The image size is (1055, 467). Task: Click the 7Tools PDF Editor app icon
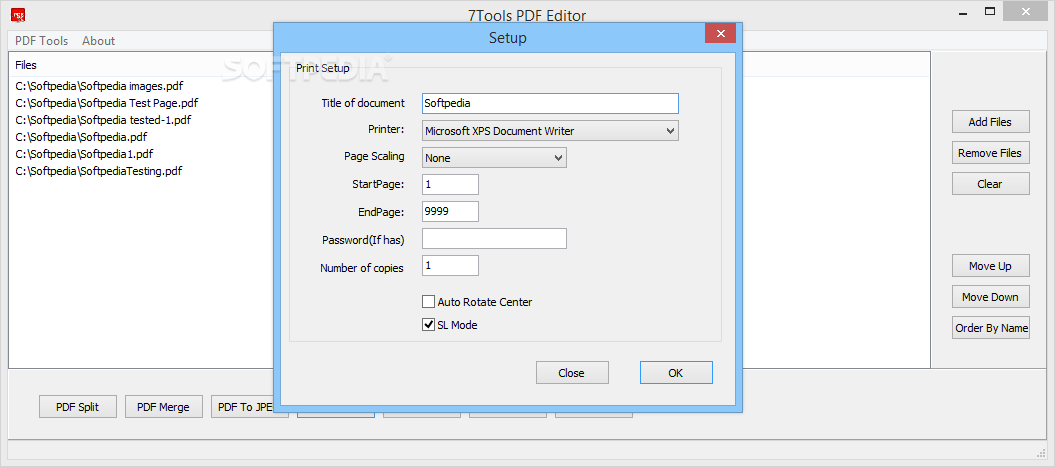(18, 13)
